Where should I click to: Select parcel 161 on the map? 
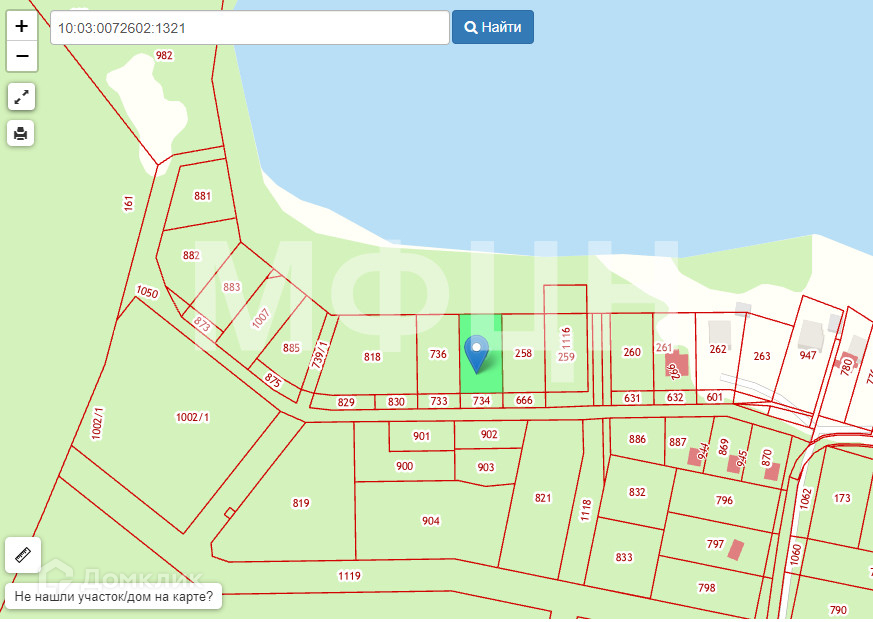[x=129, y=203]
